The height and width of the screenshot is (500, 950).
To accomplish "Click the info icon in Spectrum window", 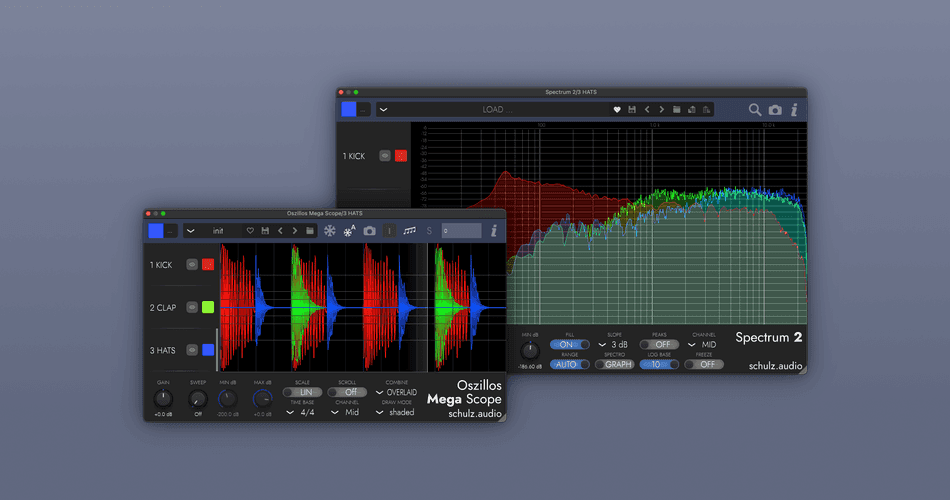I will [x=794, y=110].
